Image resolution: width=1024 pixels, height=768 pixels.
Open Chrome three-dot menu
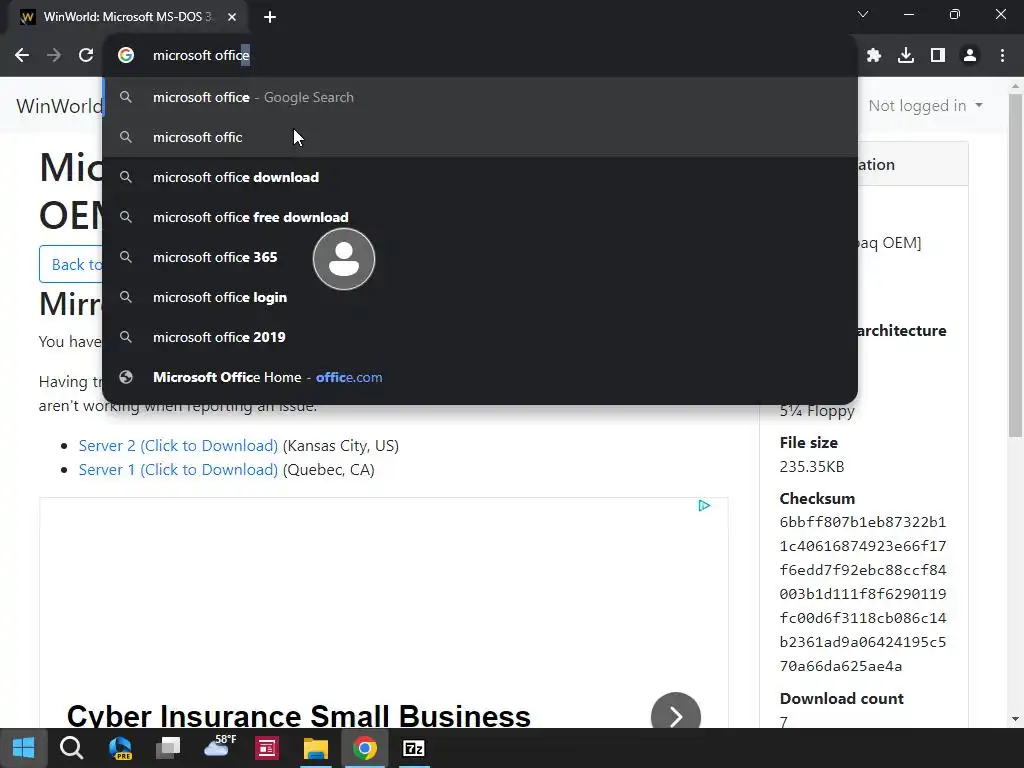tap(1002, 56)
